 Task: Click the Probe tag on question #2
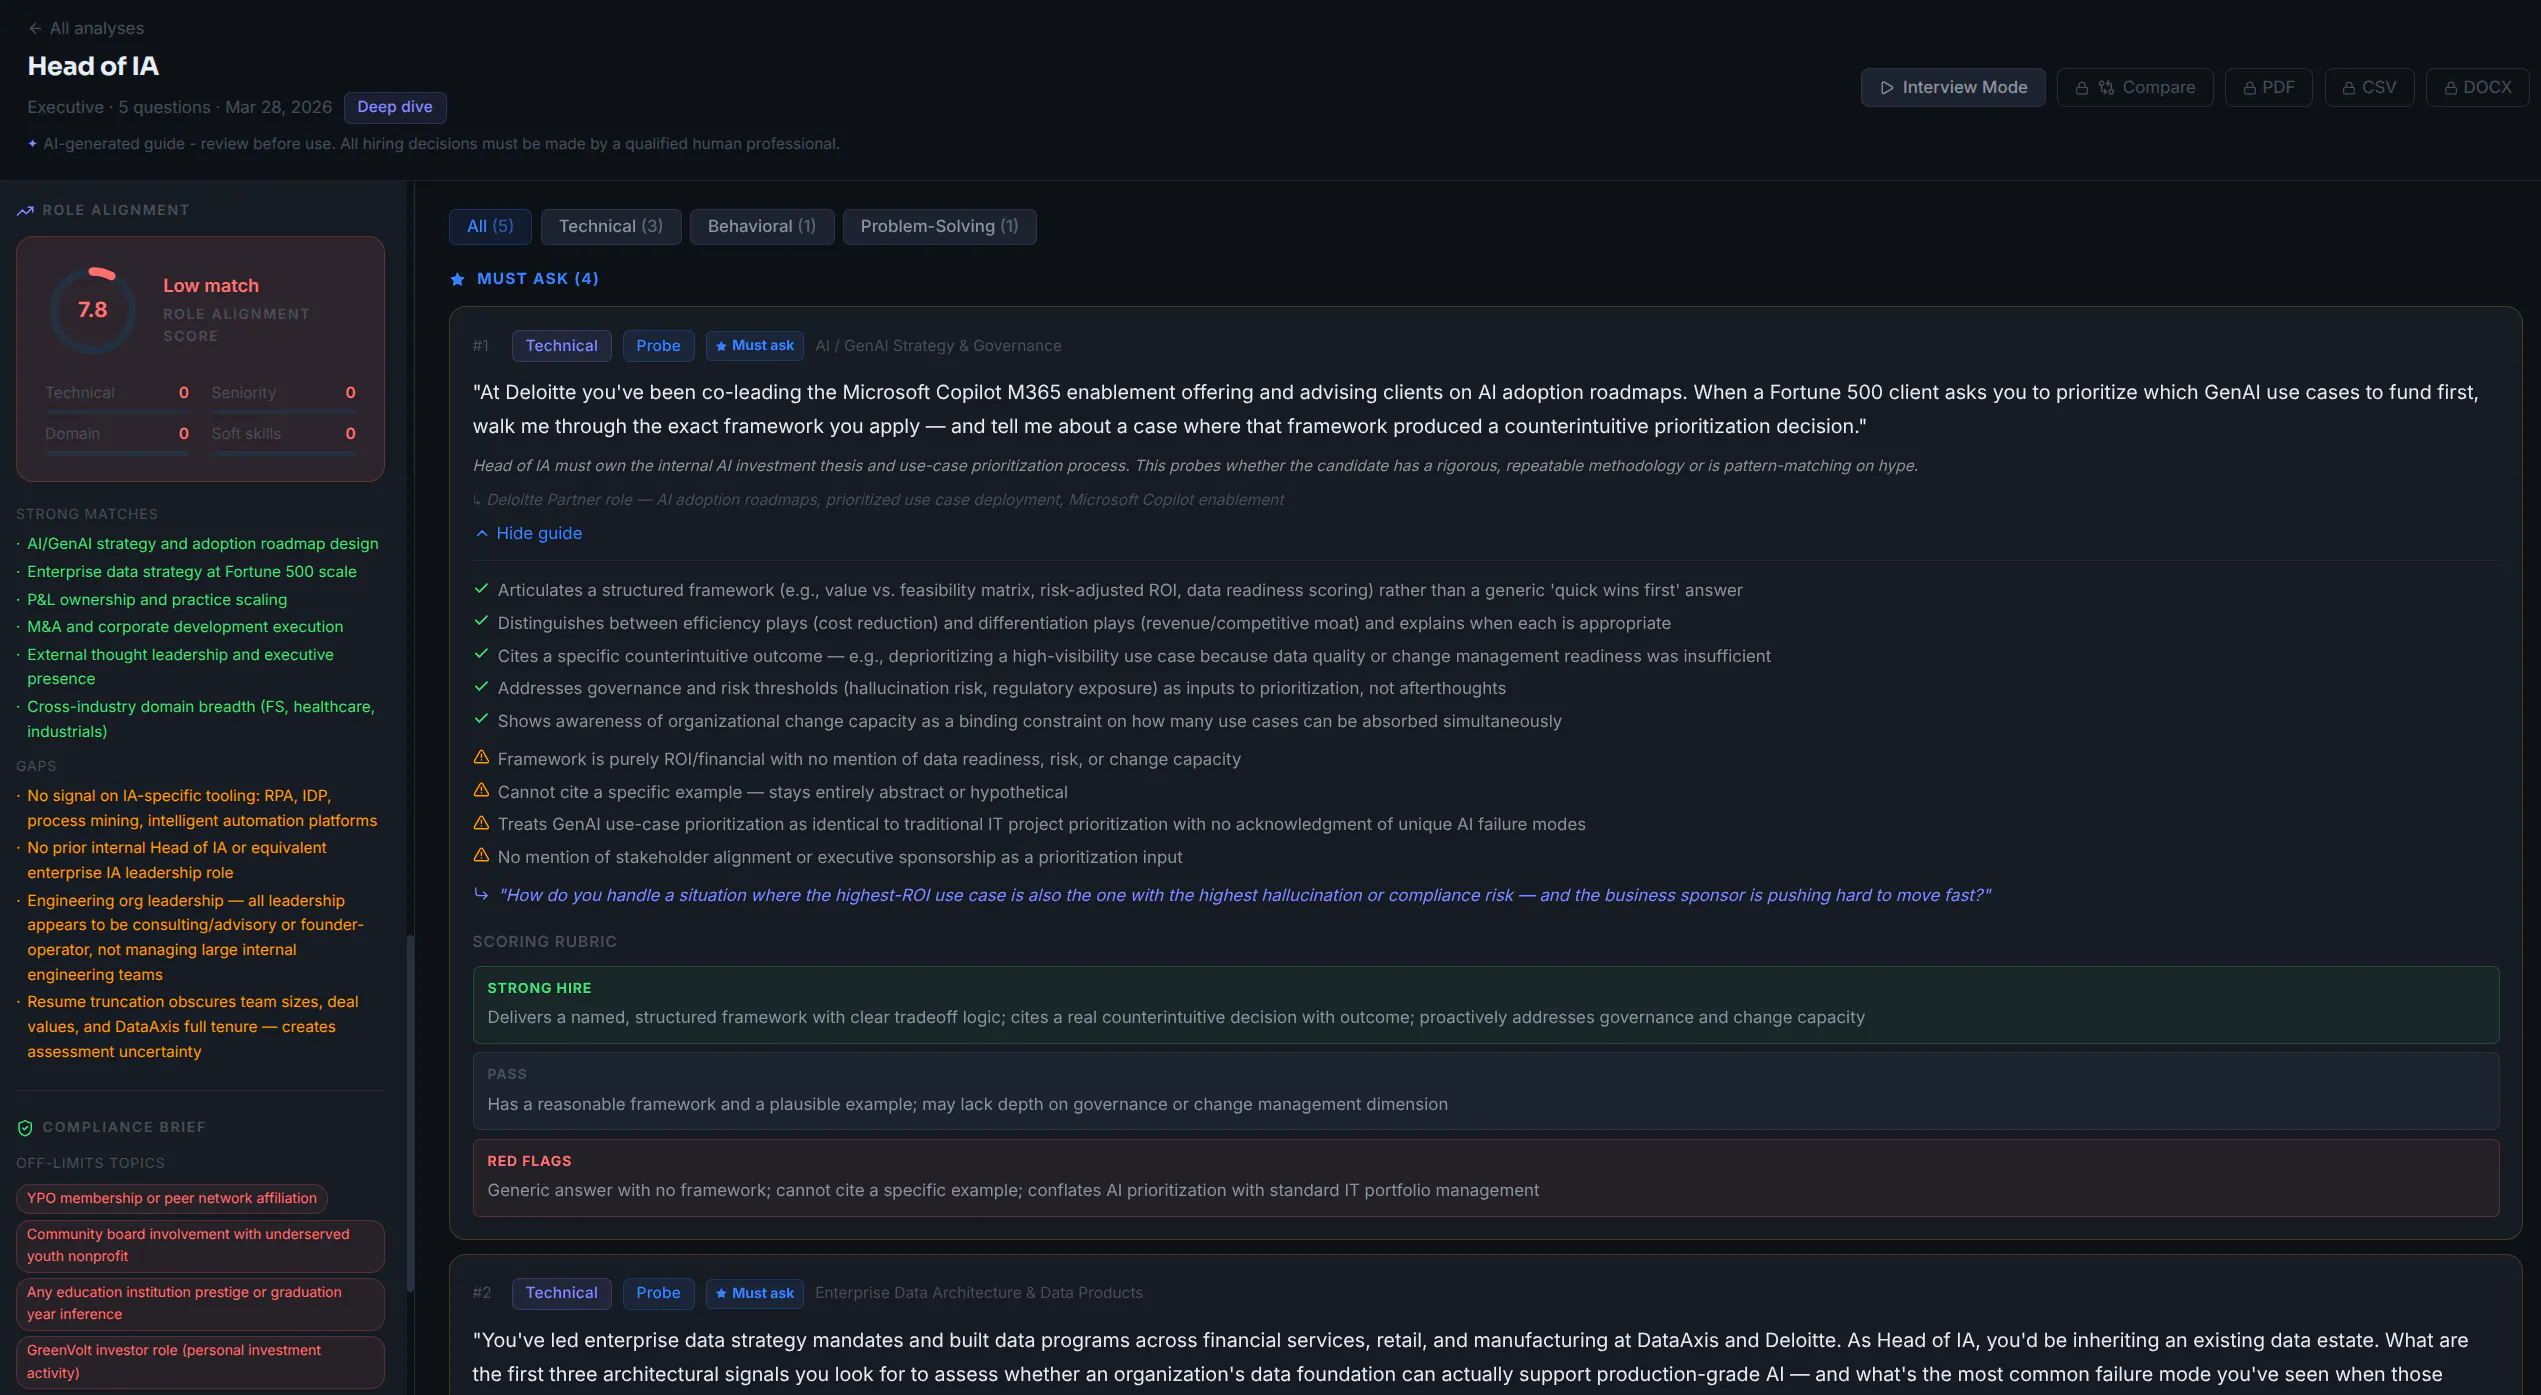(x=658, y=1293)
